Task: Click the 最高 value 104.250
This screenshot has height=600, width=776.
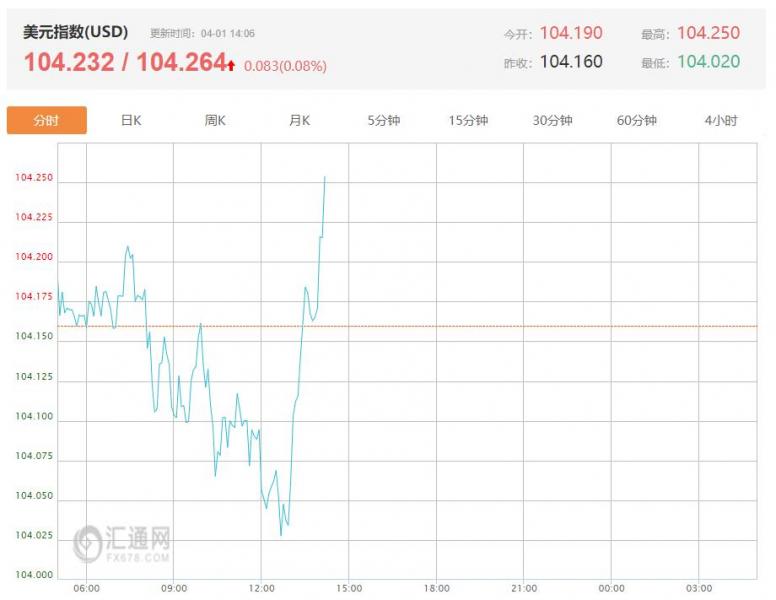Action: (x=708, y=33)
